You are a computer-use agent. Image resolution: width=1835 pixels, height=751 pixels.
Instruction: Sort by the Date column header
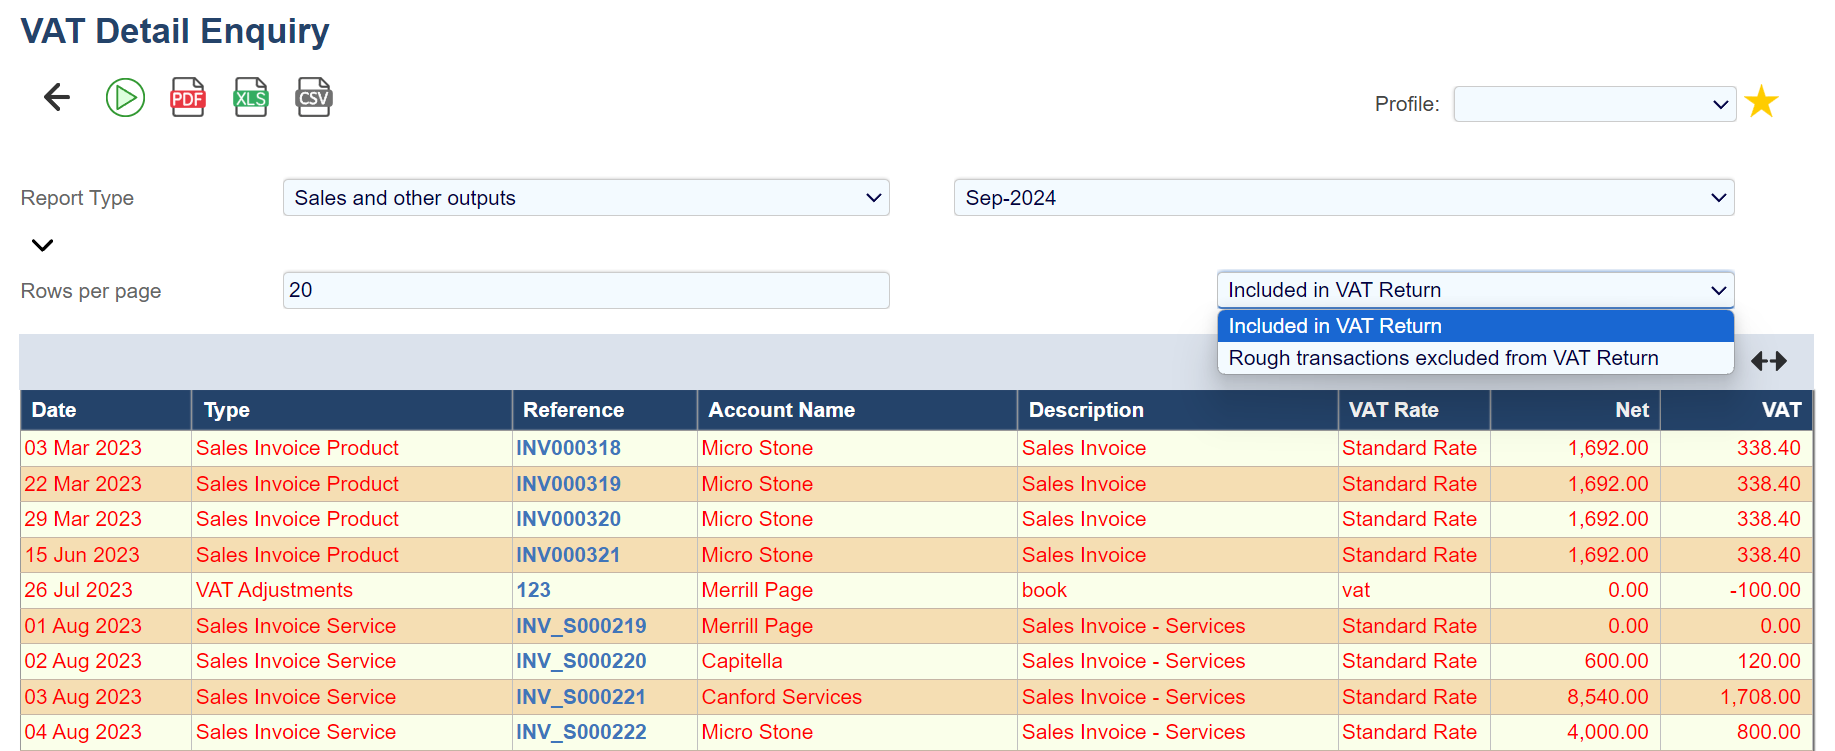(x=54, y=410)
